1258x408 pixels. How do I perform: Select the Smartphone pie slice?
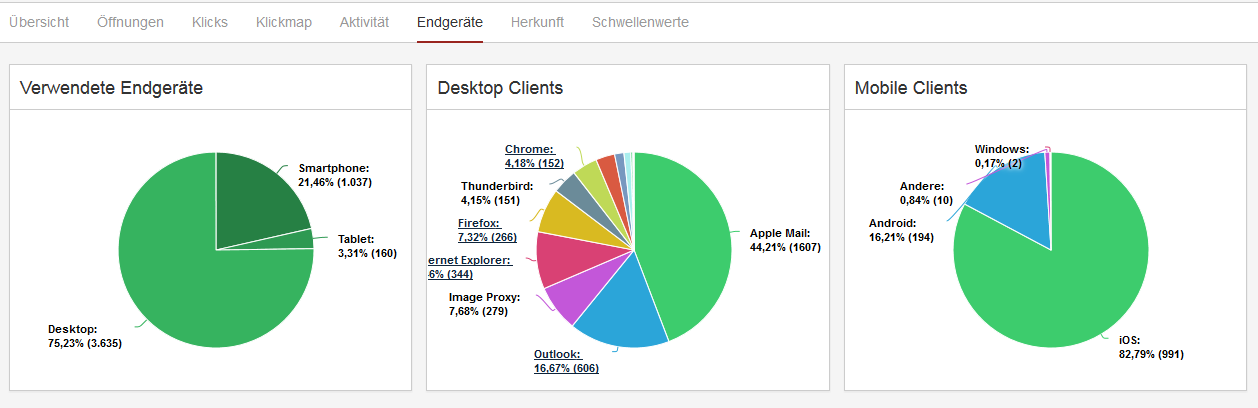click(256, 200)
